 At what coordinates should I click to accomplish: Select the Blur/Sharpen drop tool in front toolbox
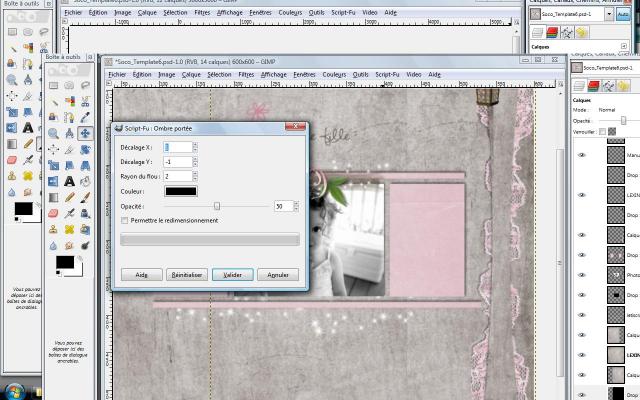[53, 246]
